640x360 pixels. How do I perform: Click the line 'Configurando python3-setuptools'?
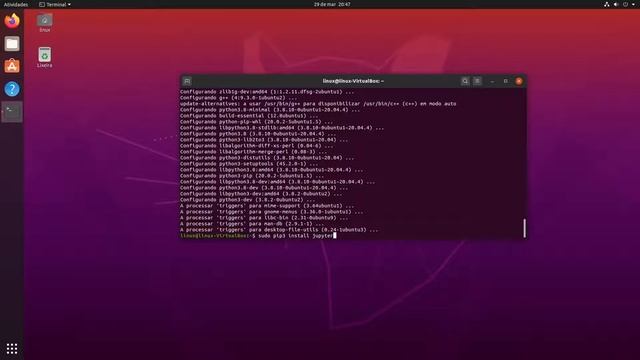[x=249, y=164]
